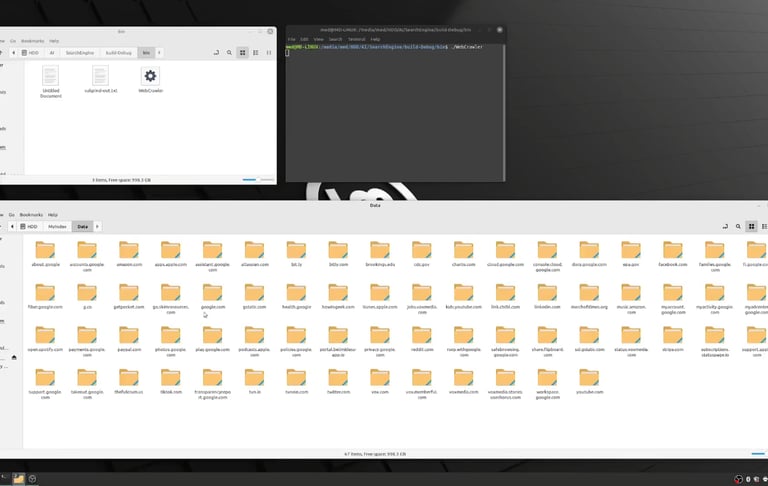Select the paypal.com folder
This screenshot has height=486, width=768.
[x=129, y=339]
